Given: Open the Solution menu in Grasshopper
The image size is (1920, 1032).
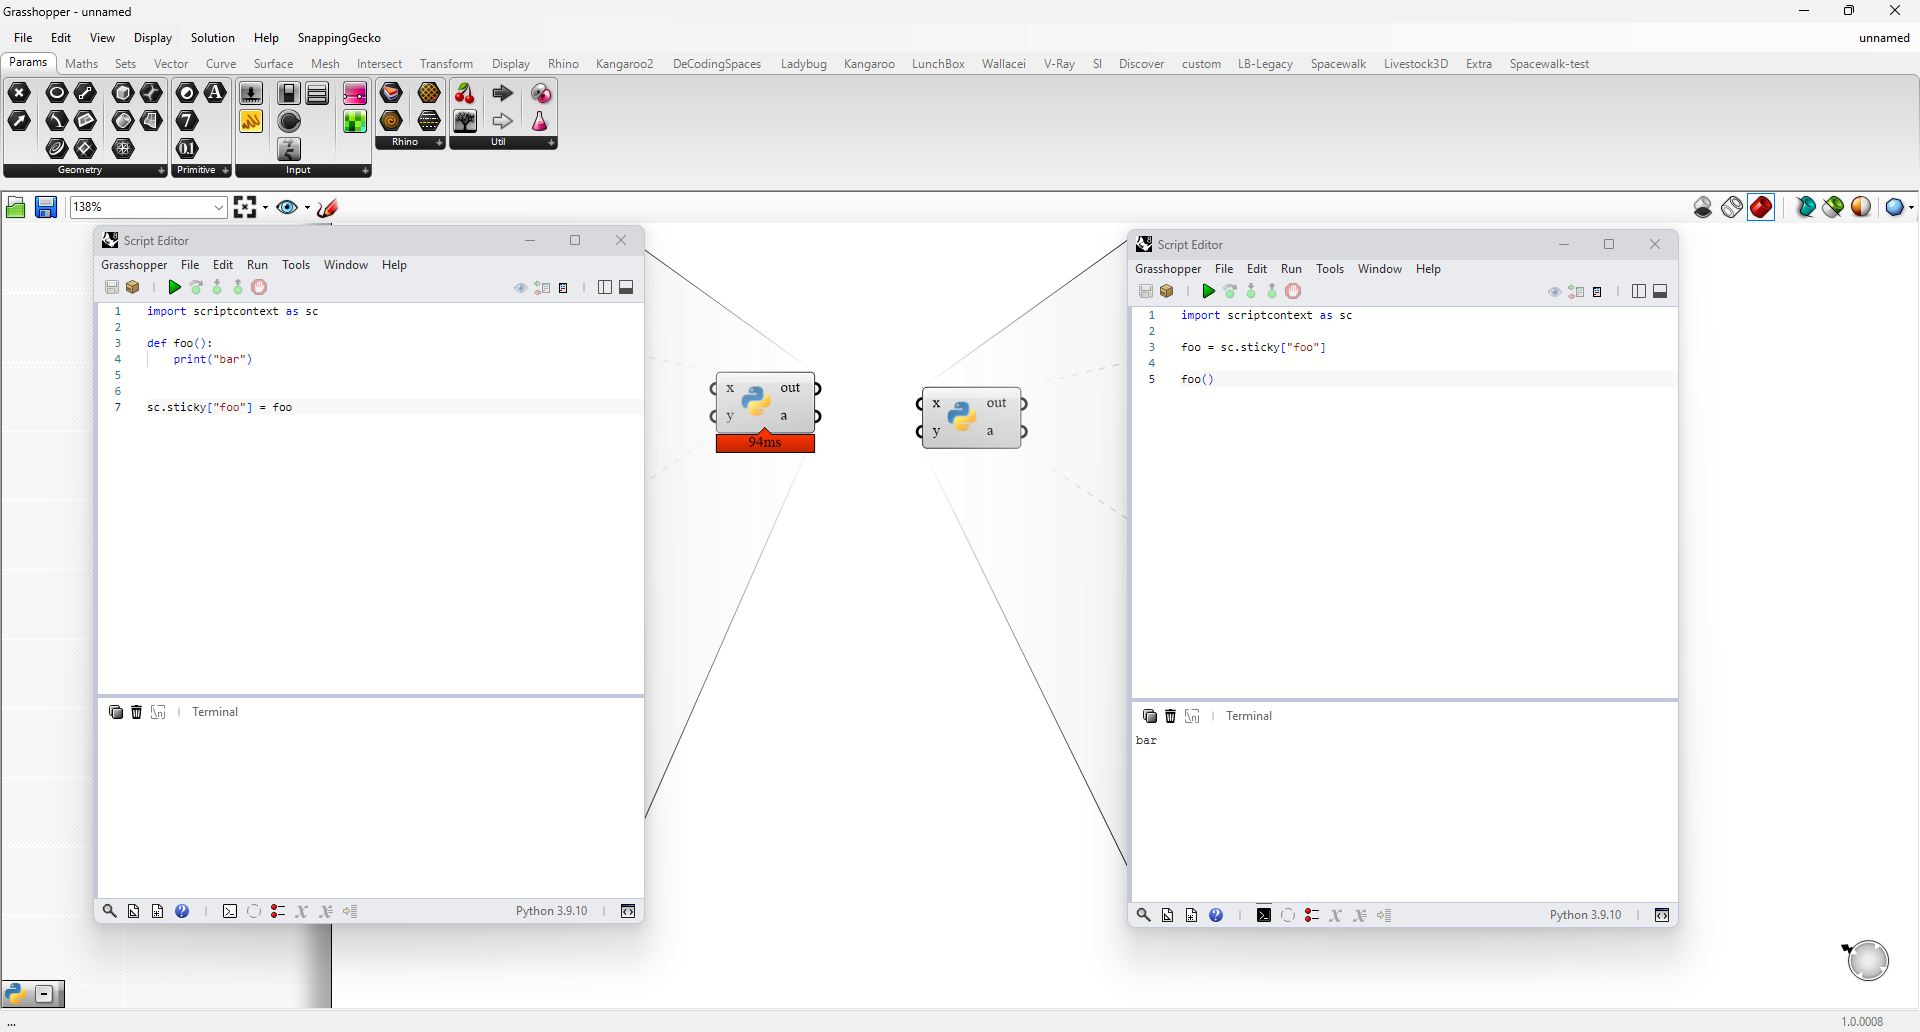Looking at the screenshot, I should coord(213,38).
